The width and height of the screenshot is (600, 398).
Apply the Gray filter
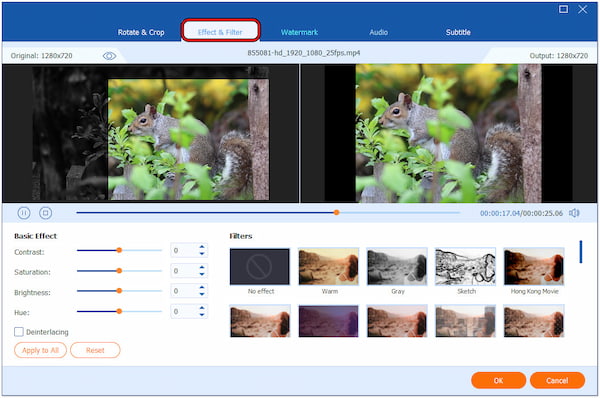point(397,267)
